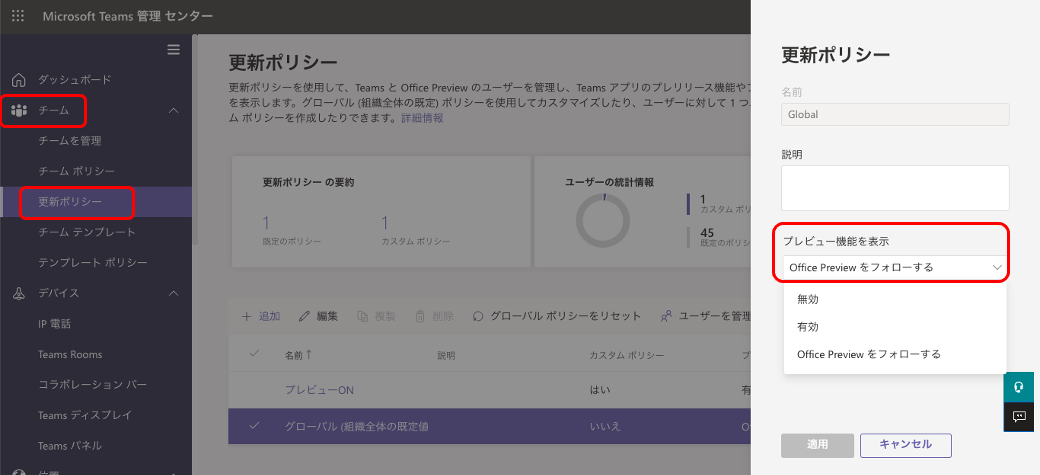
Task: Click the 既定のポリシー count label
Action: pos(292,241)
